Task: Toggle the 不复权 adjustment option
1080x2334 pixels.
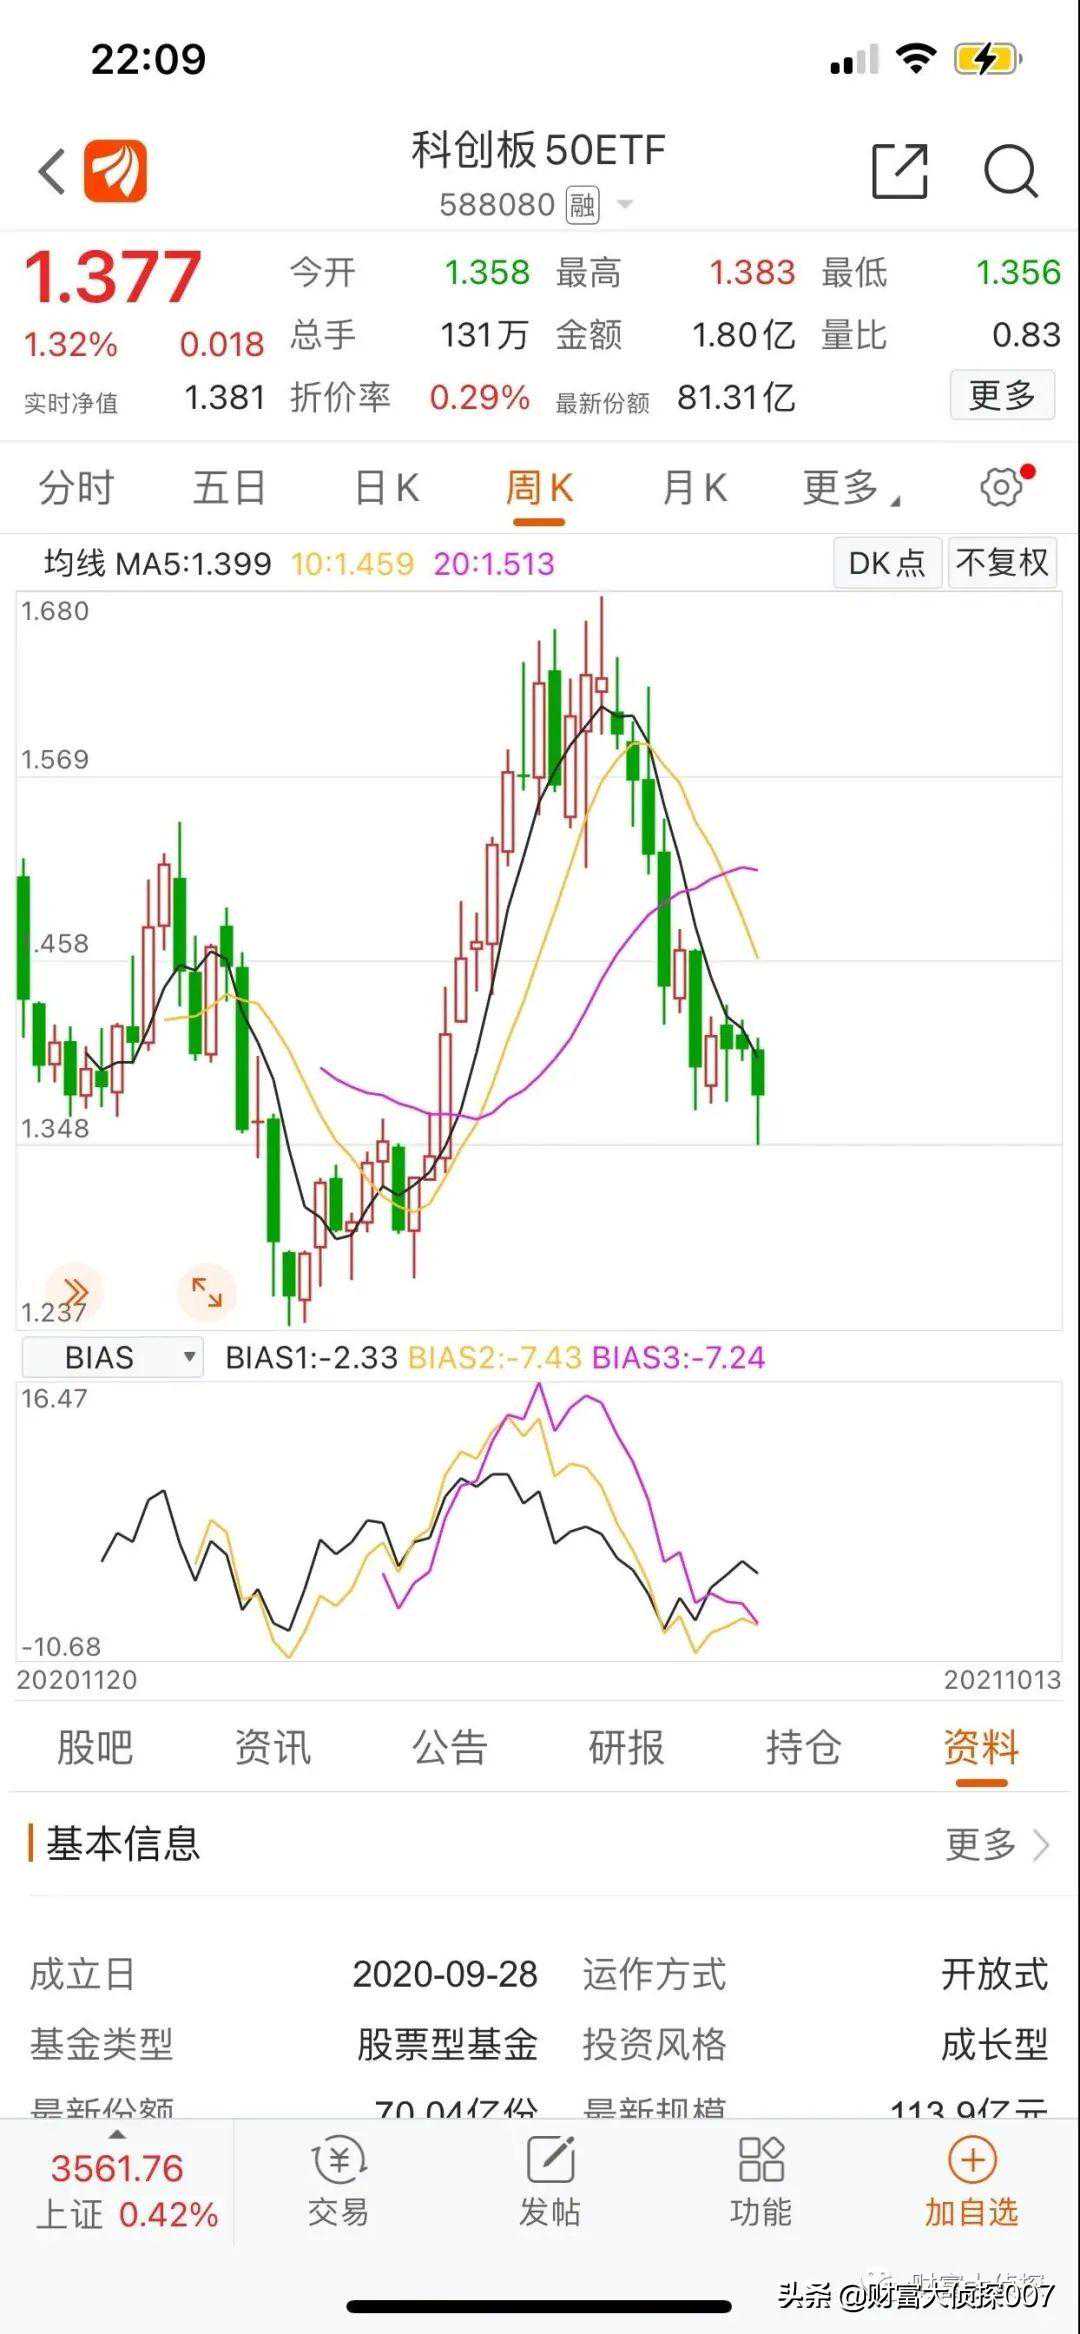Action: pos(1002,563)
